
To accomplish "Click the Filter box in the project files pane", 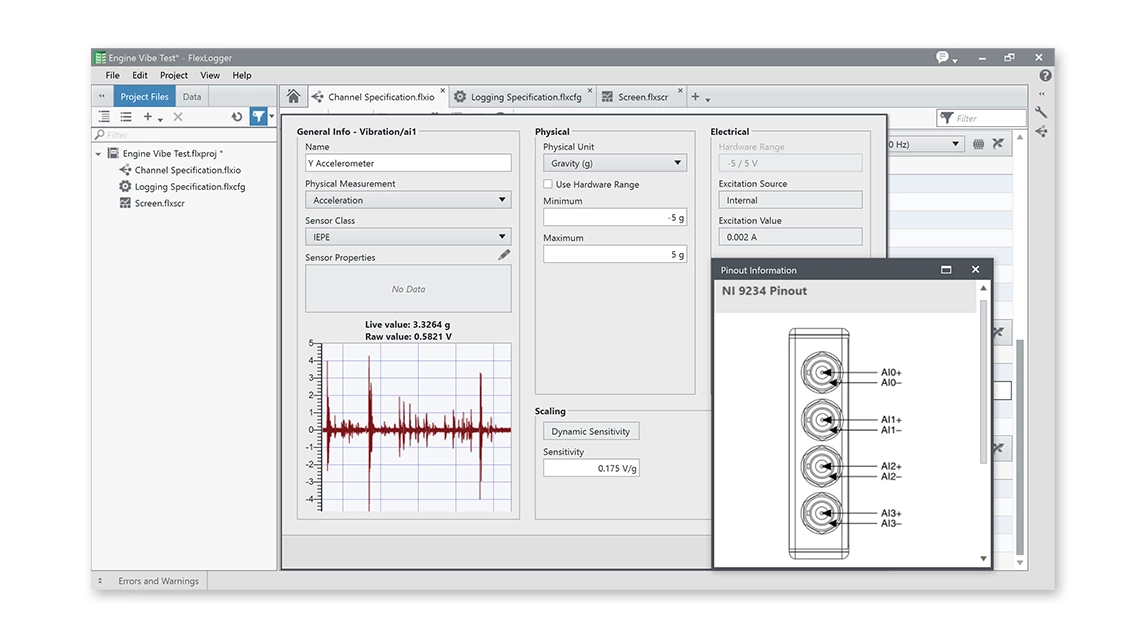I will point(185,134).
